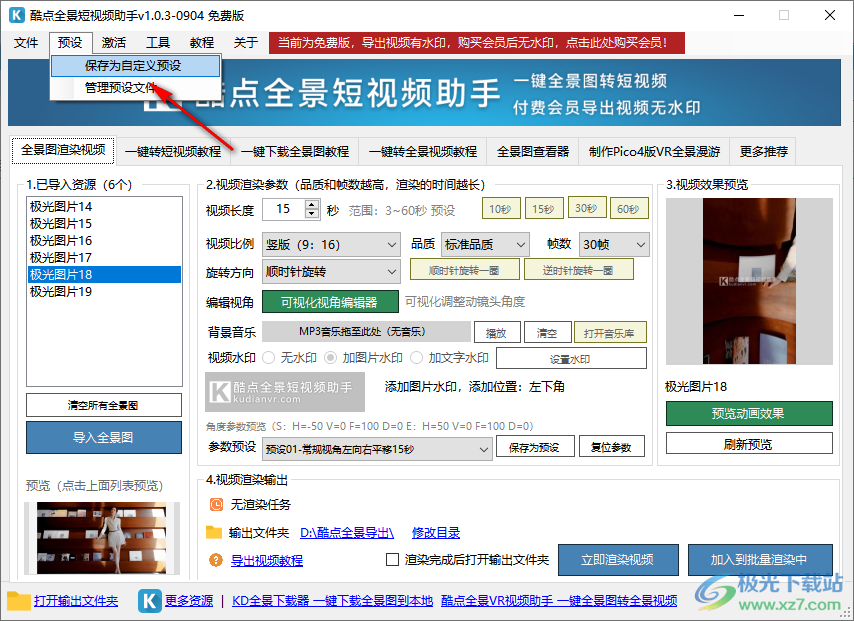Click the orange clock icon beside 无渲染任务
This screenshot has width=854, height=621.
(x=215, y=505)
